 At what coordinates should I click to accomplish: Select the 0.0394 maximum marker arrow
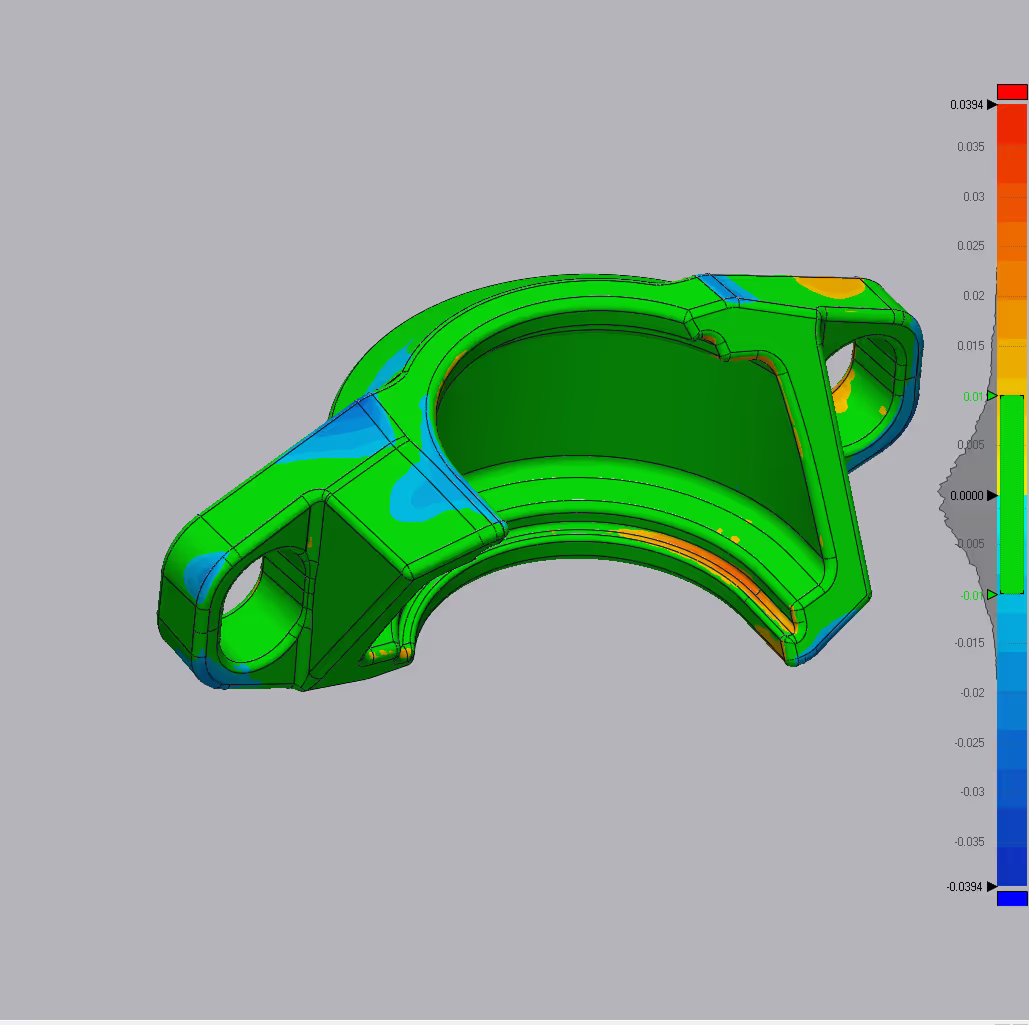[x=992, y=105]
